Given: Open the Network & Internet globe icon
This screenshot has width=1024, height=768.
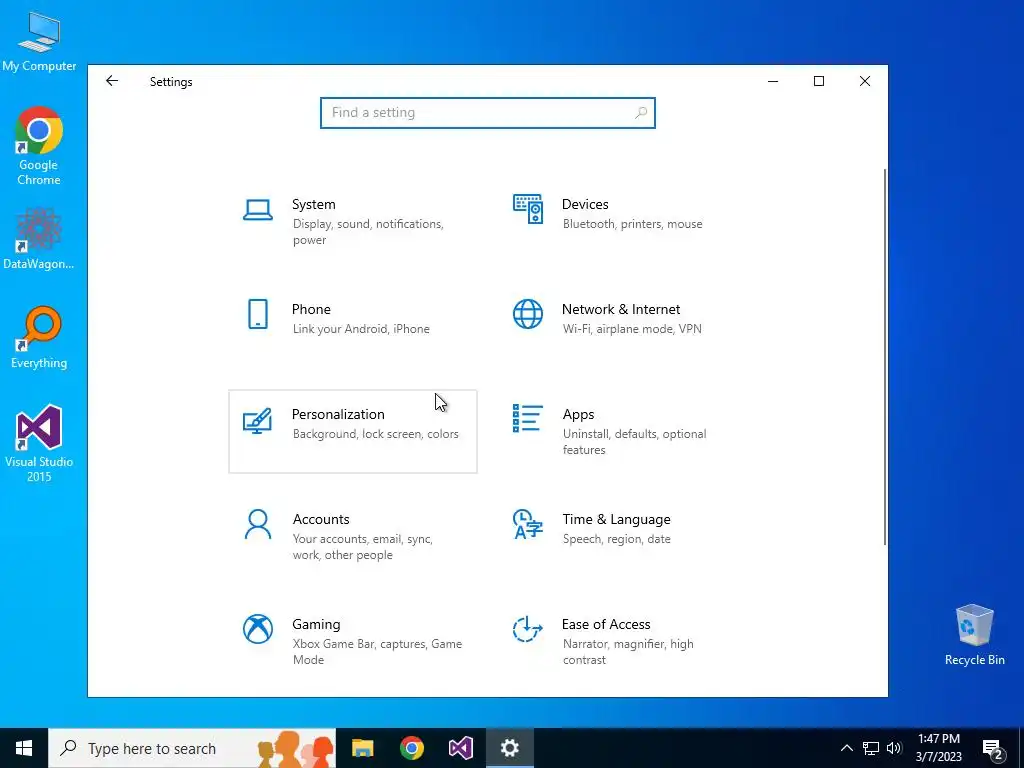Looking at the screenshot, I should tap(528, 315).
